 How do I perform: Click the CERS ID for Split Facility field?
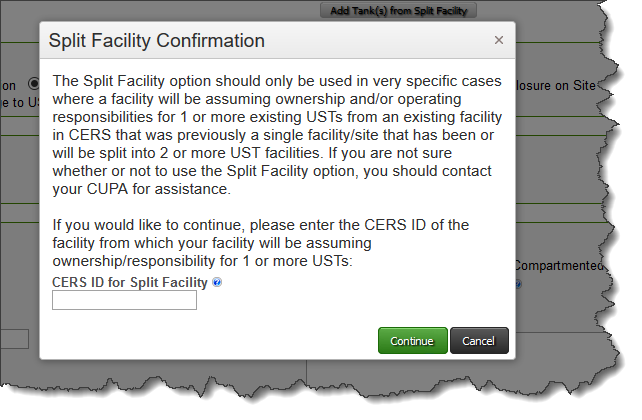point(124,300)
